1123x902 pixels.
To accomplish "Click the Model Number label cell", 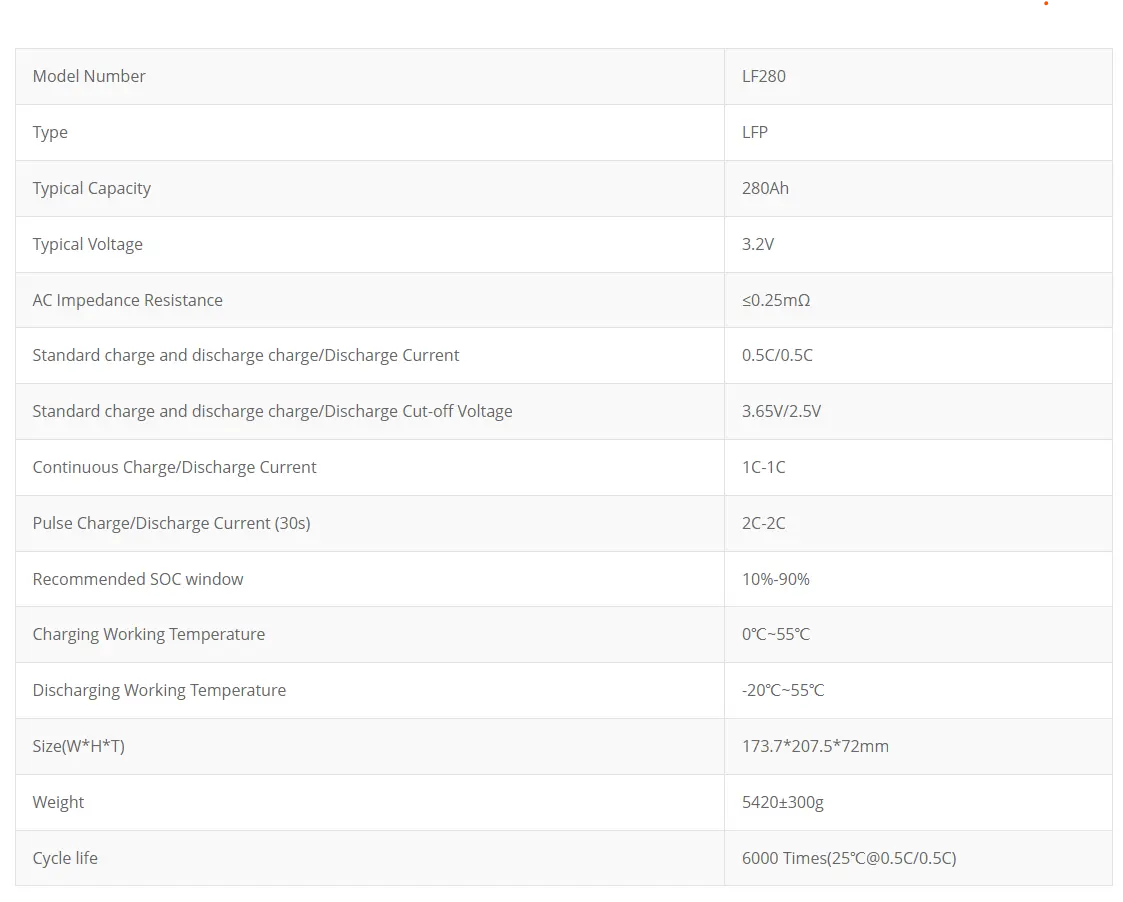I will (89, 76).
